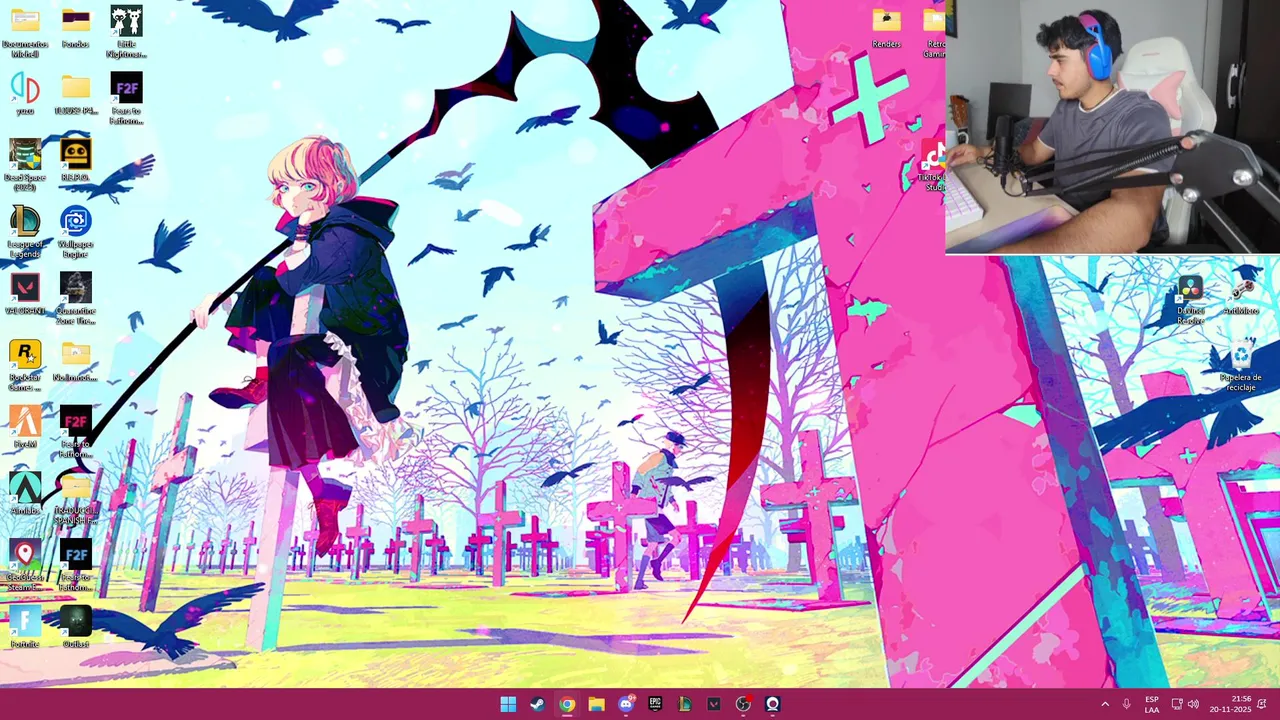This screenshot has width=1280, height=720.
Task: Launch the VALORANT desktop shortcut
Action: (25, 294)
